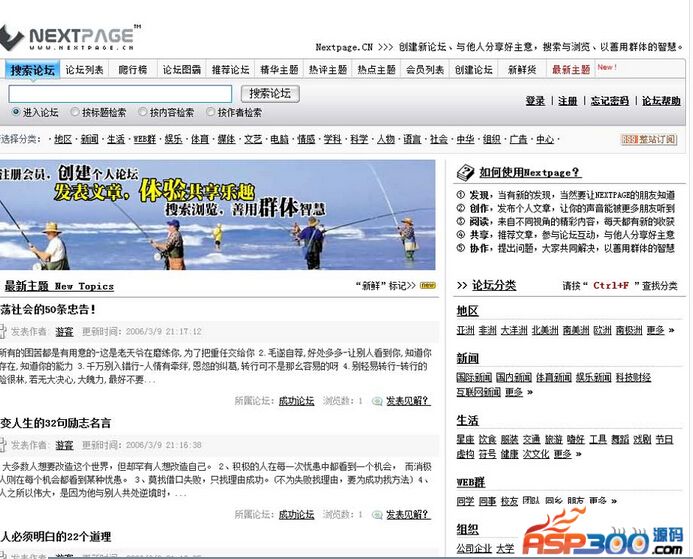
Task: Open the 推荐论坛 tab
Action: [x=230, y=70]
